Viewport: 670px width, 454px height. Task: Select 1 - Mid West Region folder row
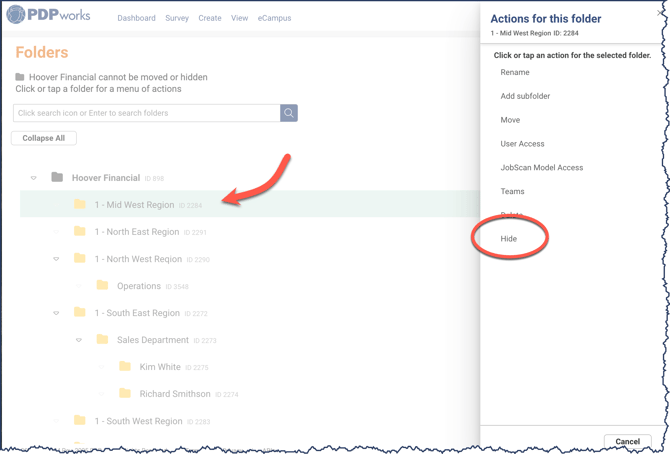(250, 204)
